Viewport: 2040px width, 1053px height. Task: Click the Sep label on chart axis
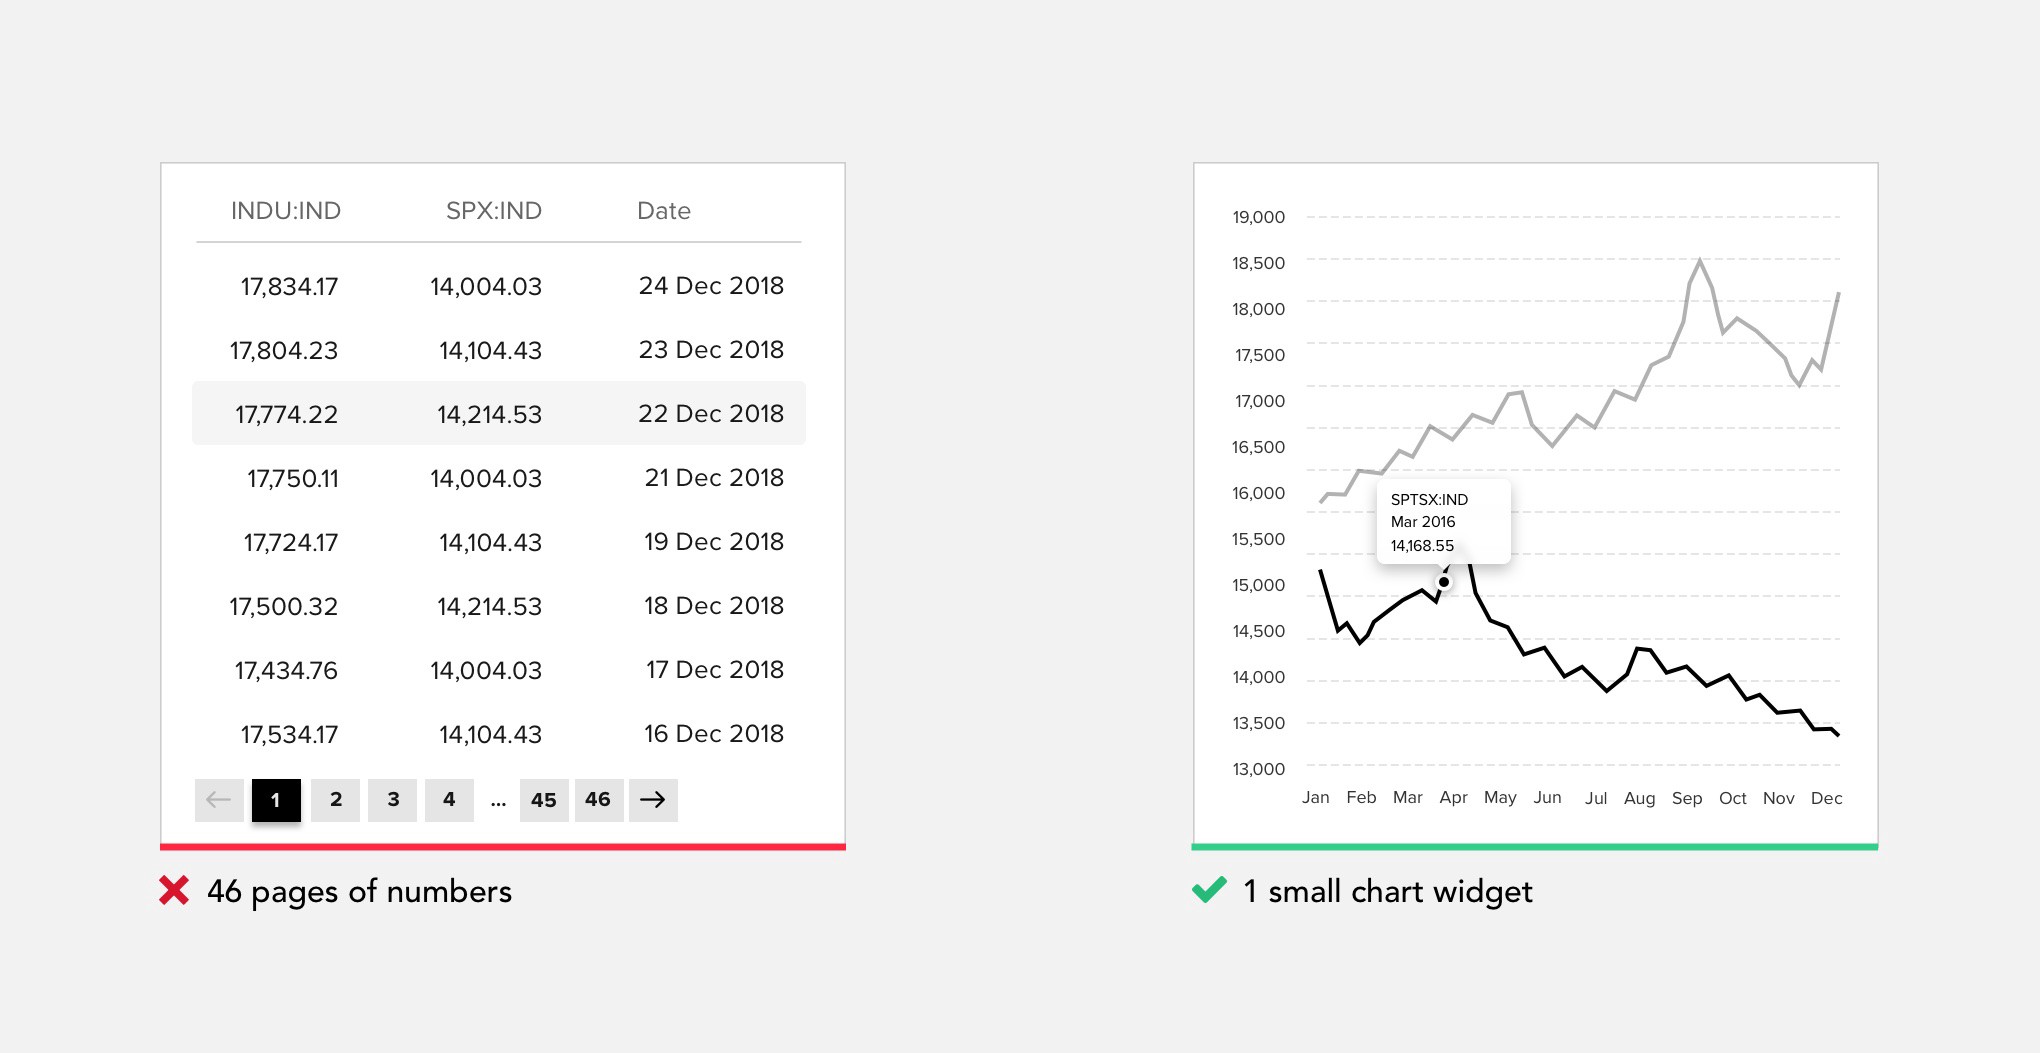pyautogui.click(x=1687, y=798)
